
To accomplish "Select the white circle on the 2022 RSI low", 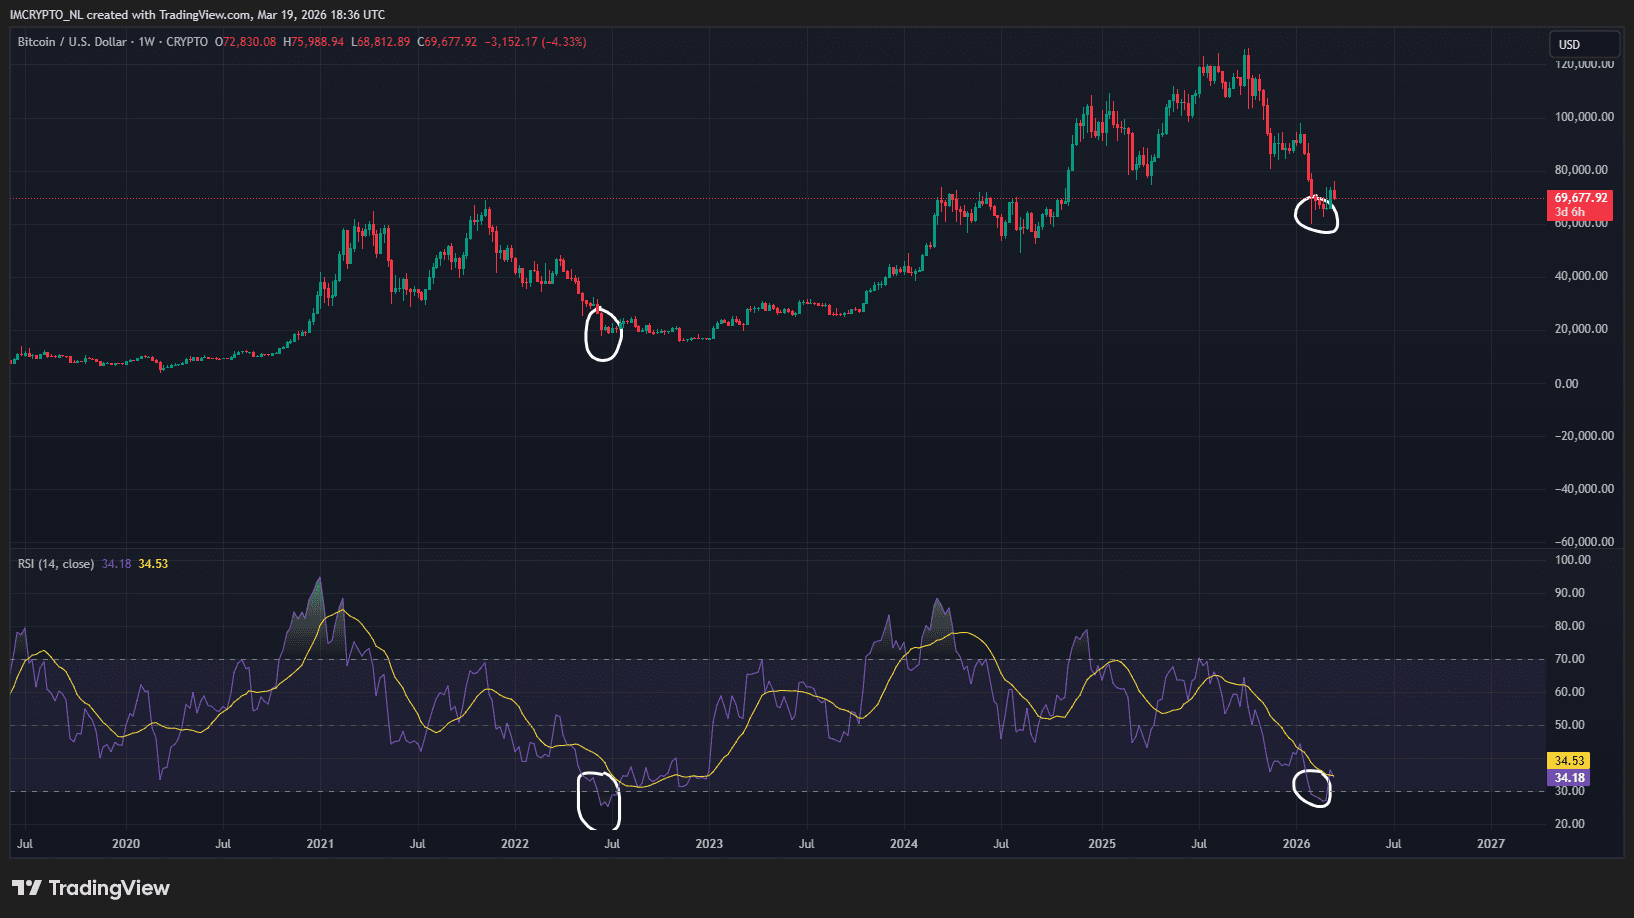I will (x=599, y=800).
